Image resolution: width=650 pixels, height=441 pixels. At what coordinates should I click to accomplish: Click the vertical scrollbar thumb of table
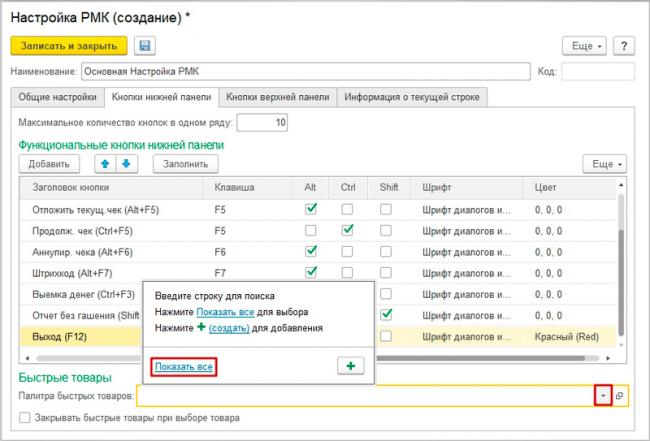coord(621,282)
